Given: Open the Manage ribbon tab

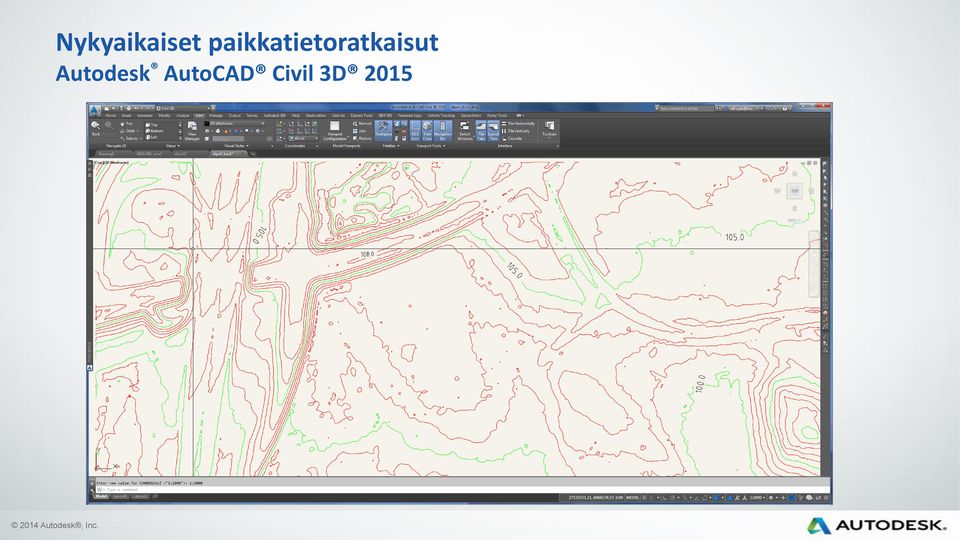Looking at the screenshot, I should [216, 116].
